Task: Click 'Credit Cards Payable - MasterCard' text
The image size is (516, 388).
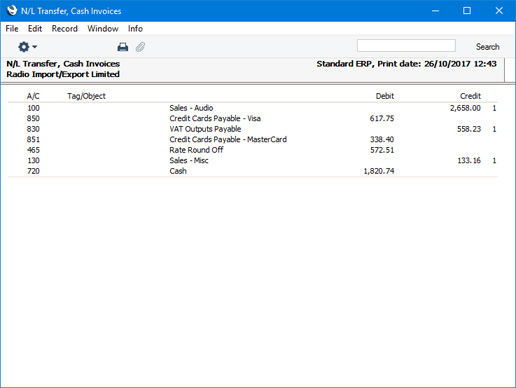Action: [228, 139]
